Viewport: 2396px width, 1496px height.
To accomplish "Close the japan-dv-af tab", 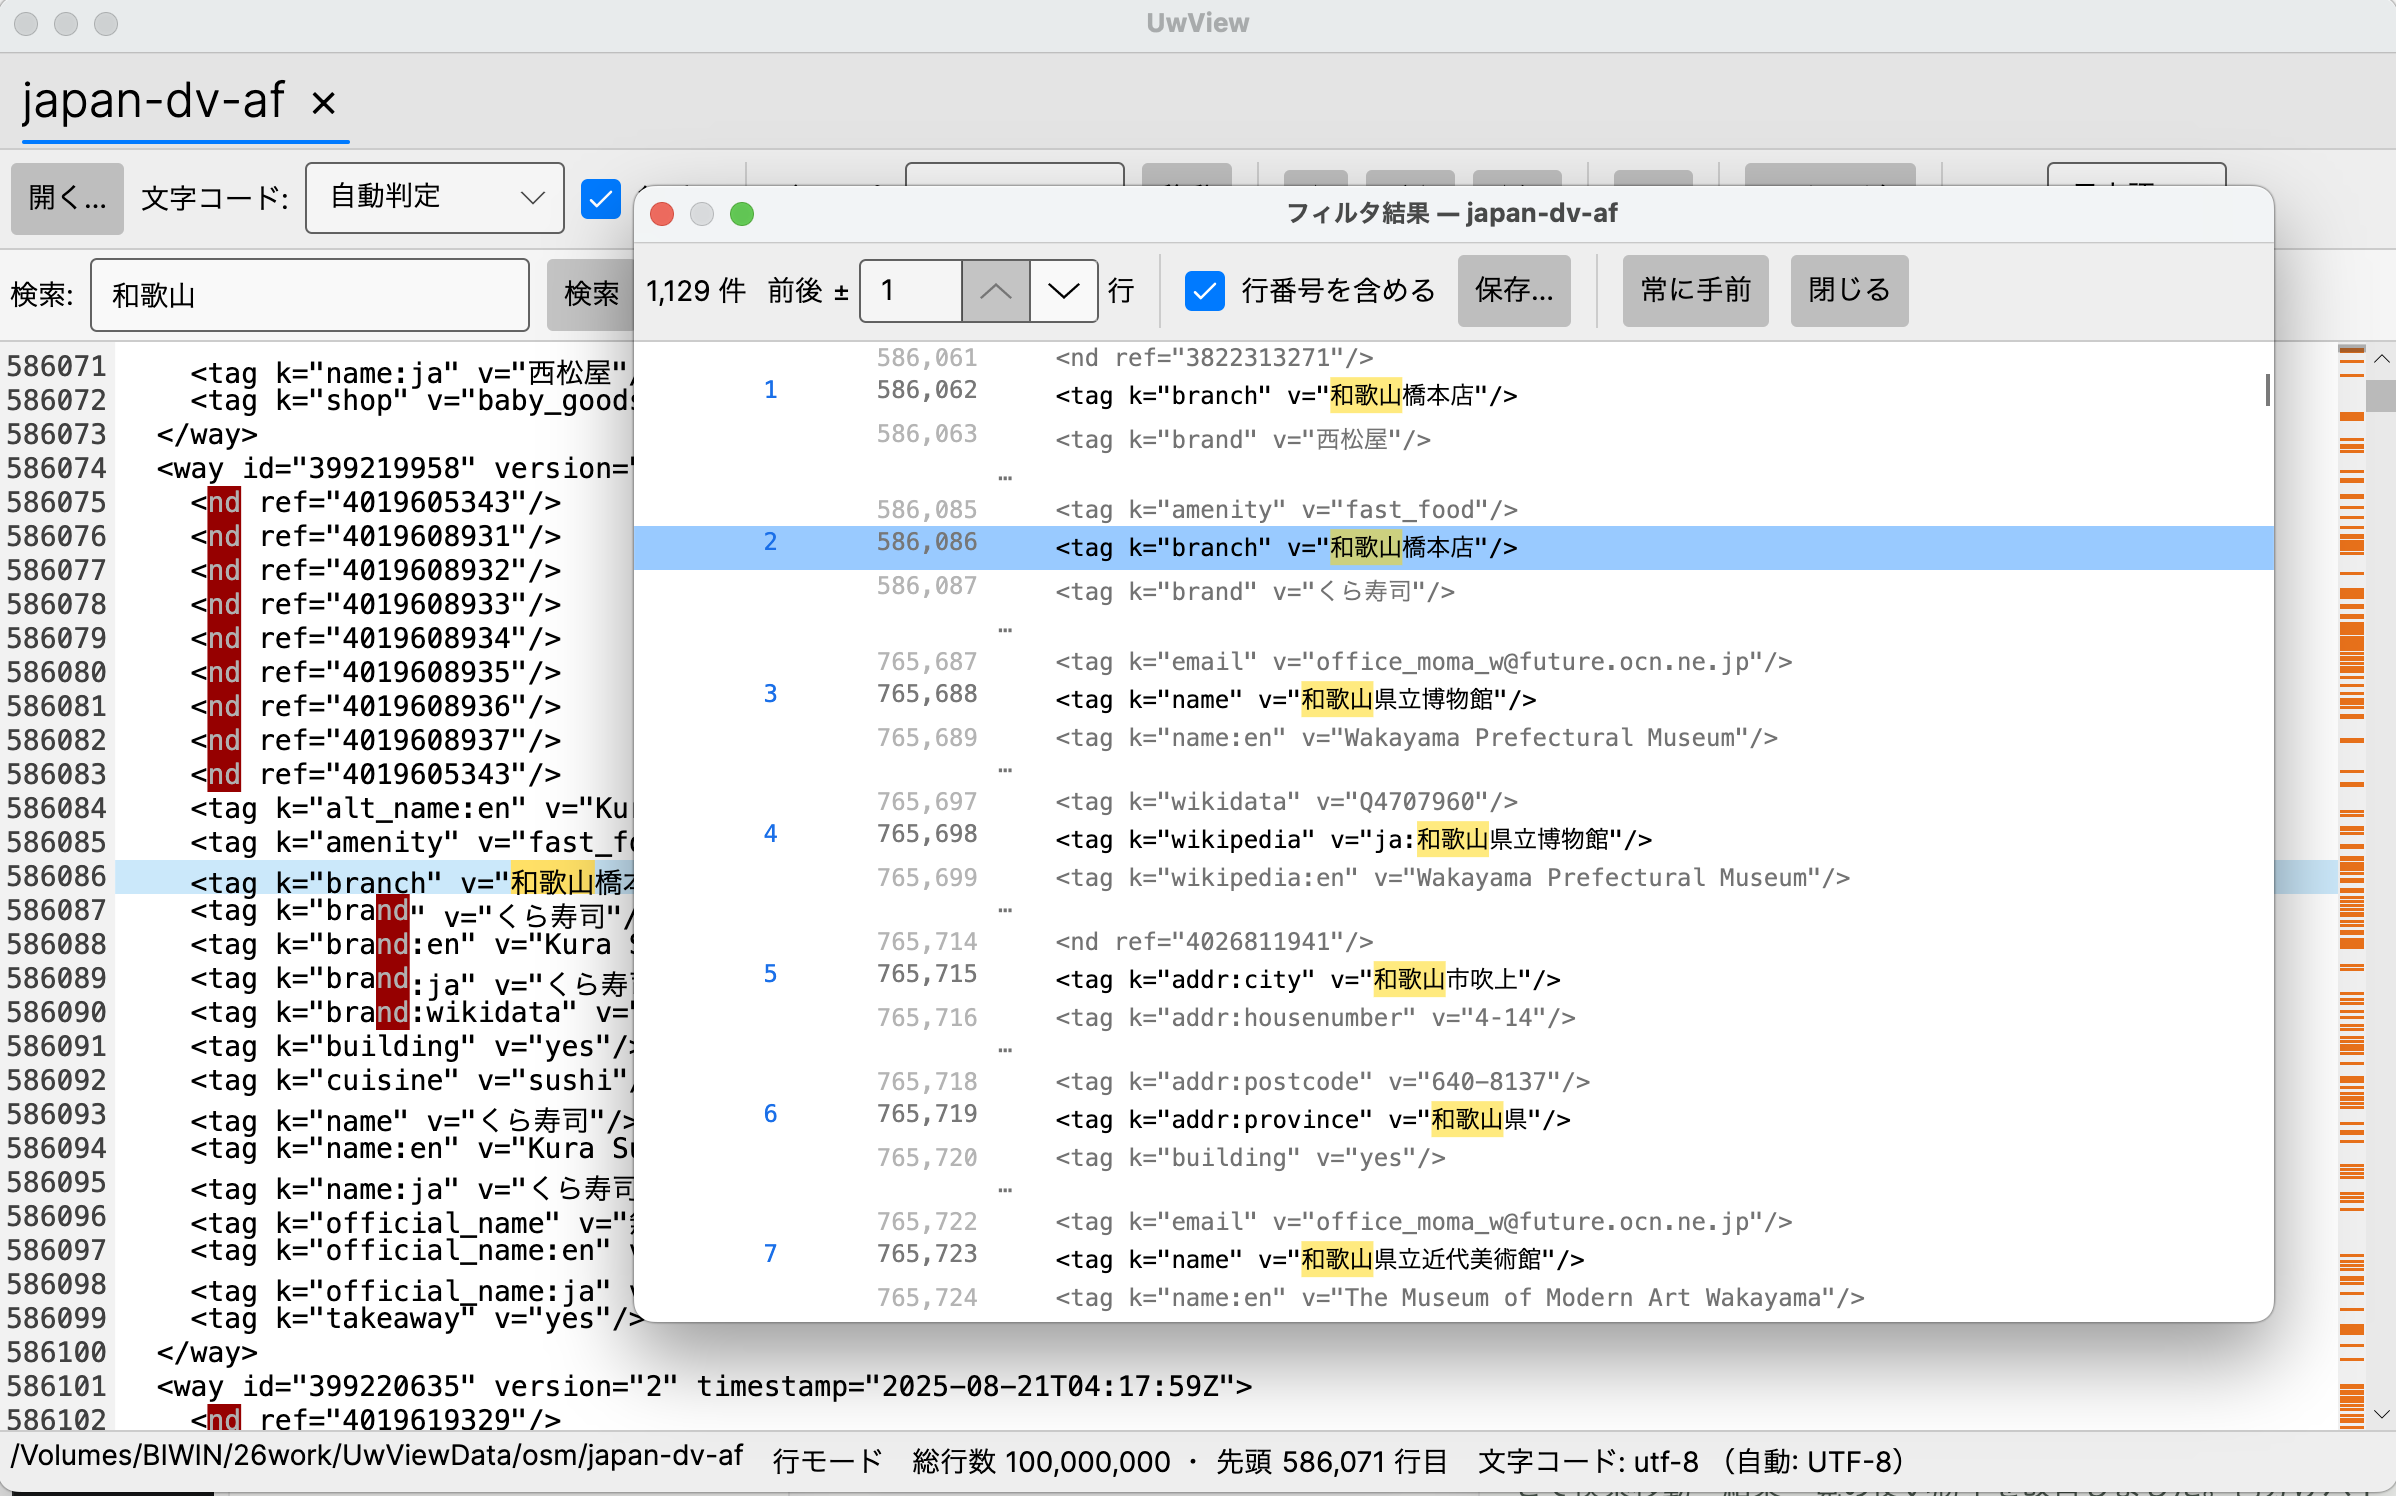I will click(x=323, y=103).
